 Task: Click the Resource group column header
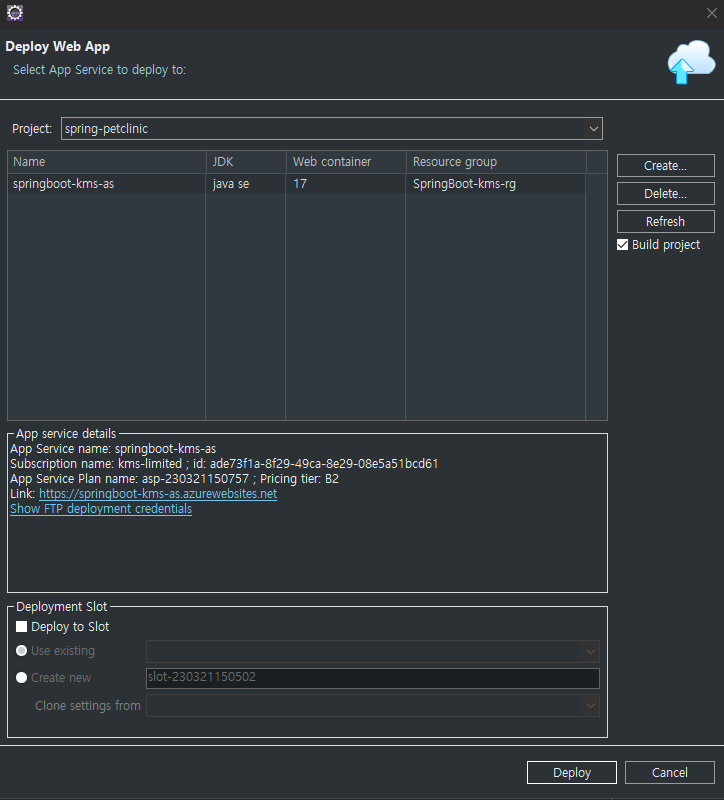496,162
